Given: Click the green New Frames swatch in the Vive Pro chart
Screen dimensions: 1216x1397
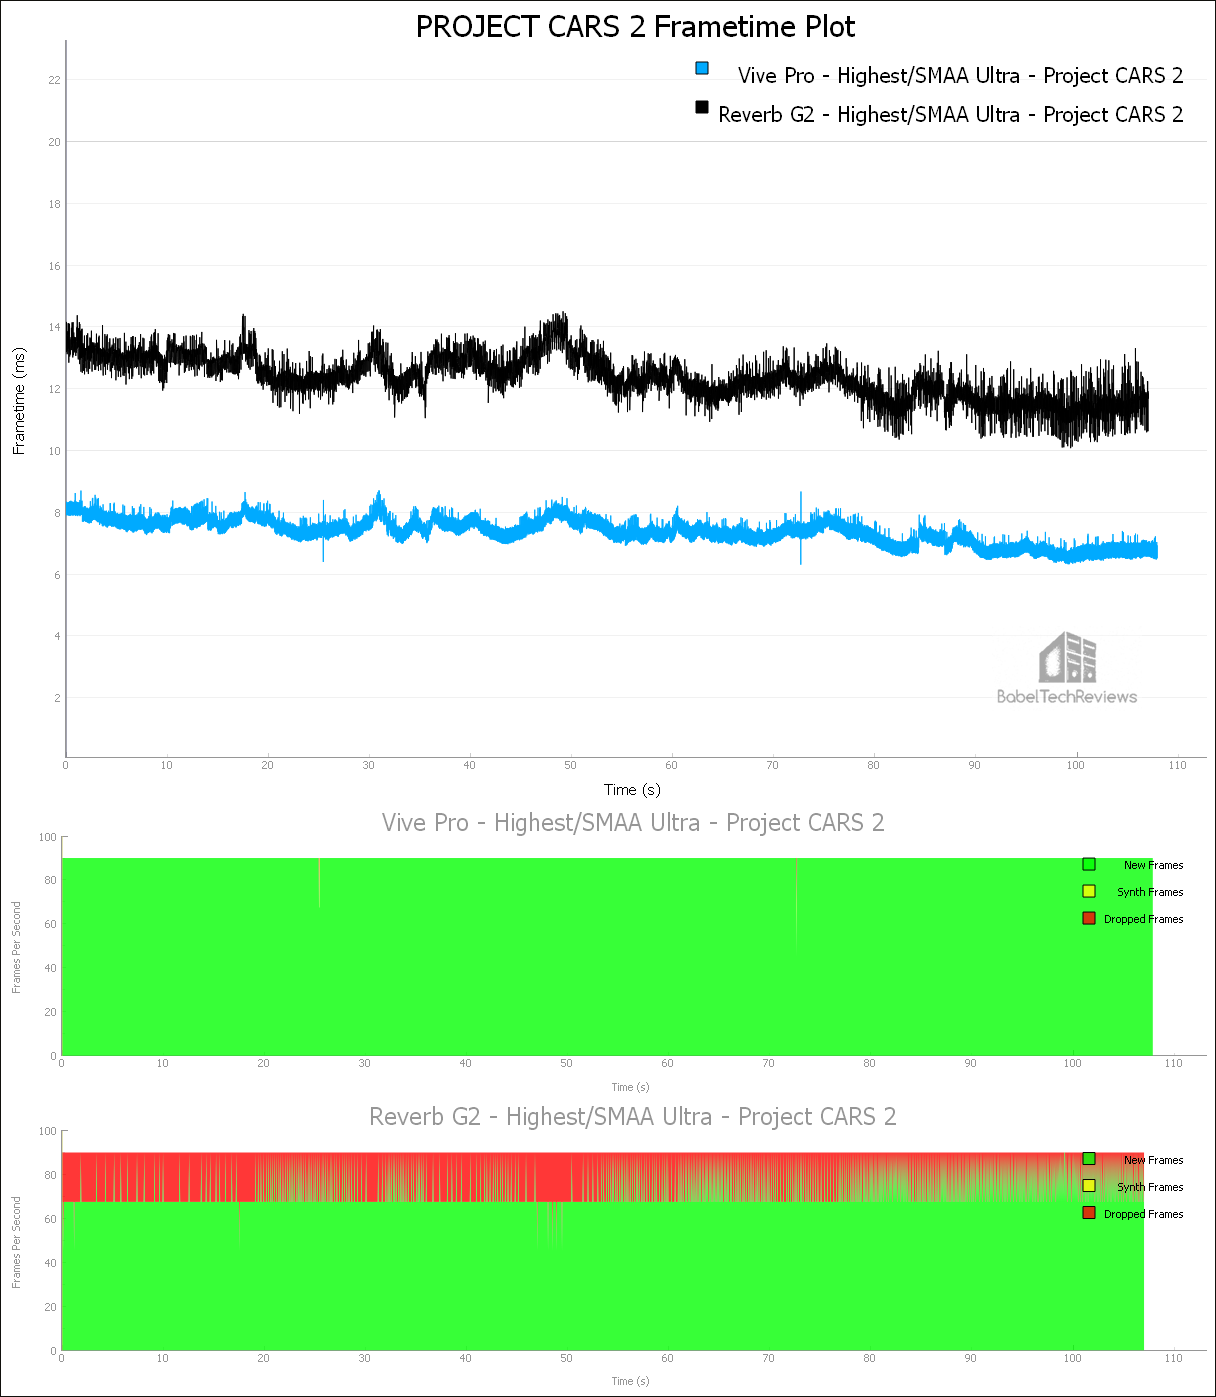Looking at the screenshot, I should 1089,864.
